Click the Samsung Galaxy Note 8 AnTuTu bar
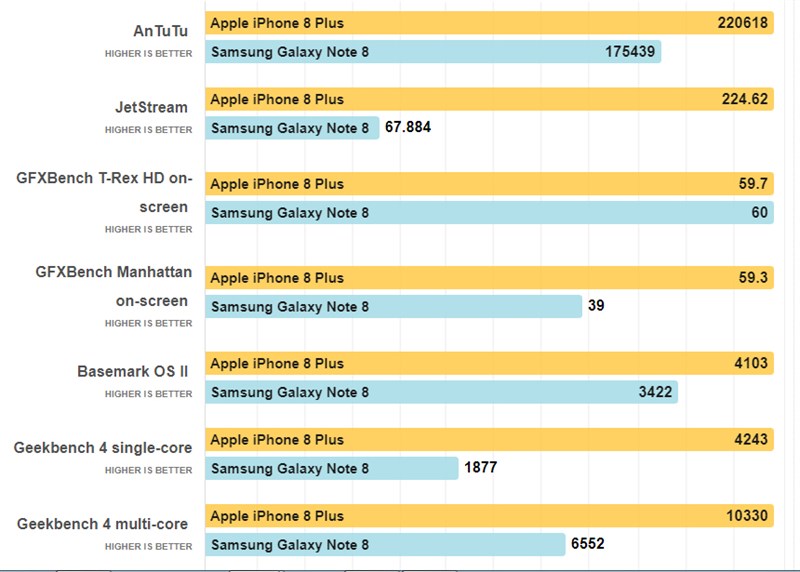The image size is (800, 572). click(x=433, y=51)
